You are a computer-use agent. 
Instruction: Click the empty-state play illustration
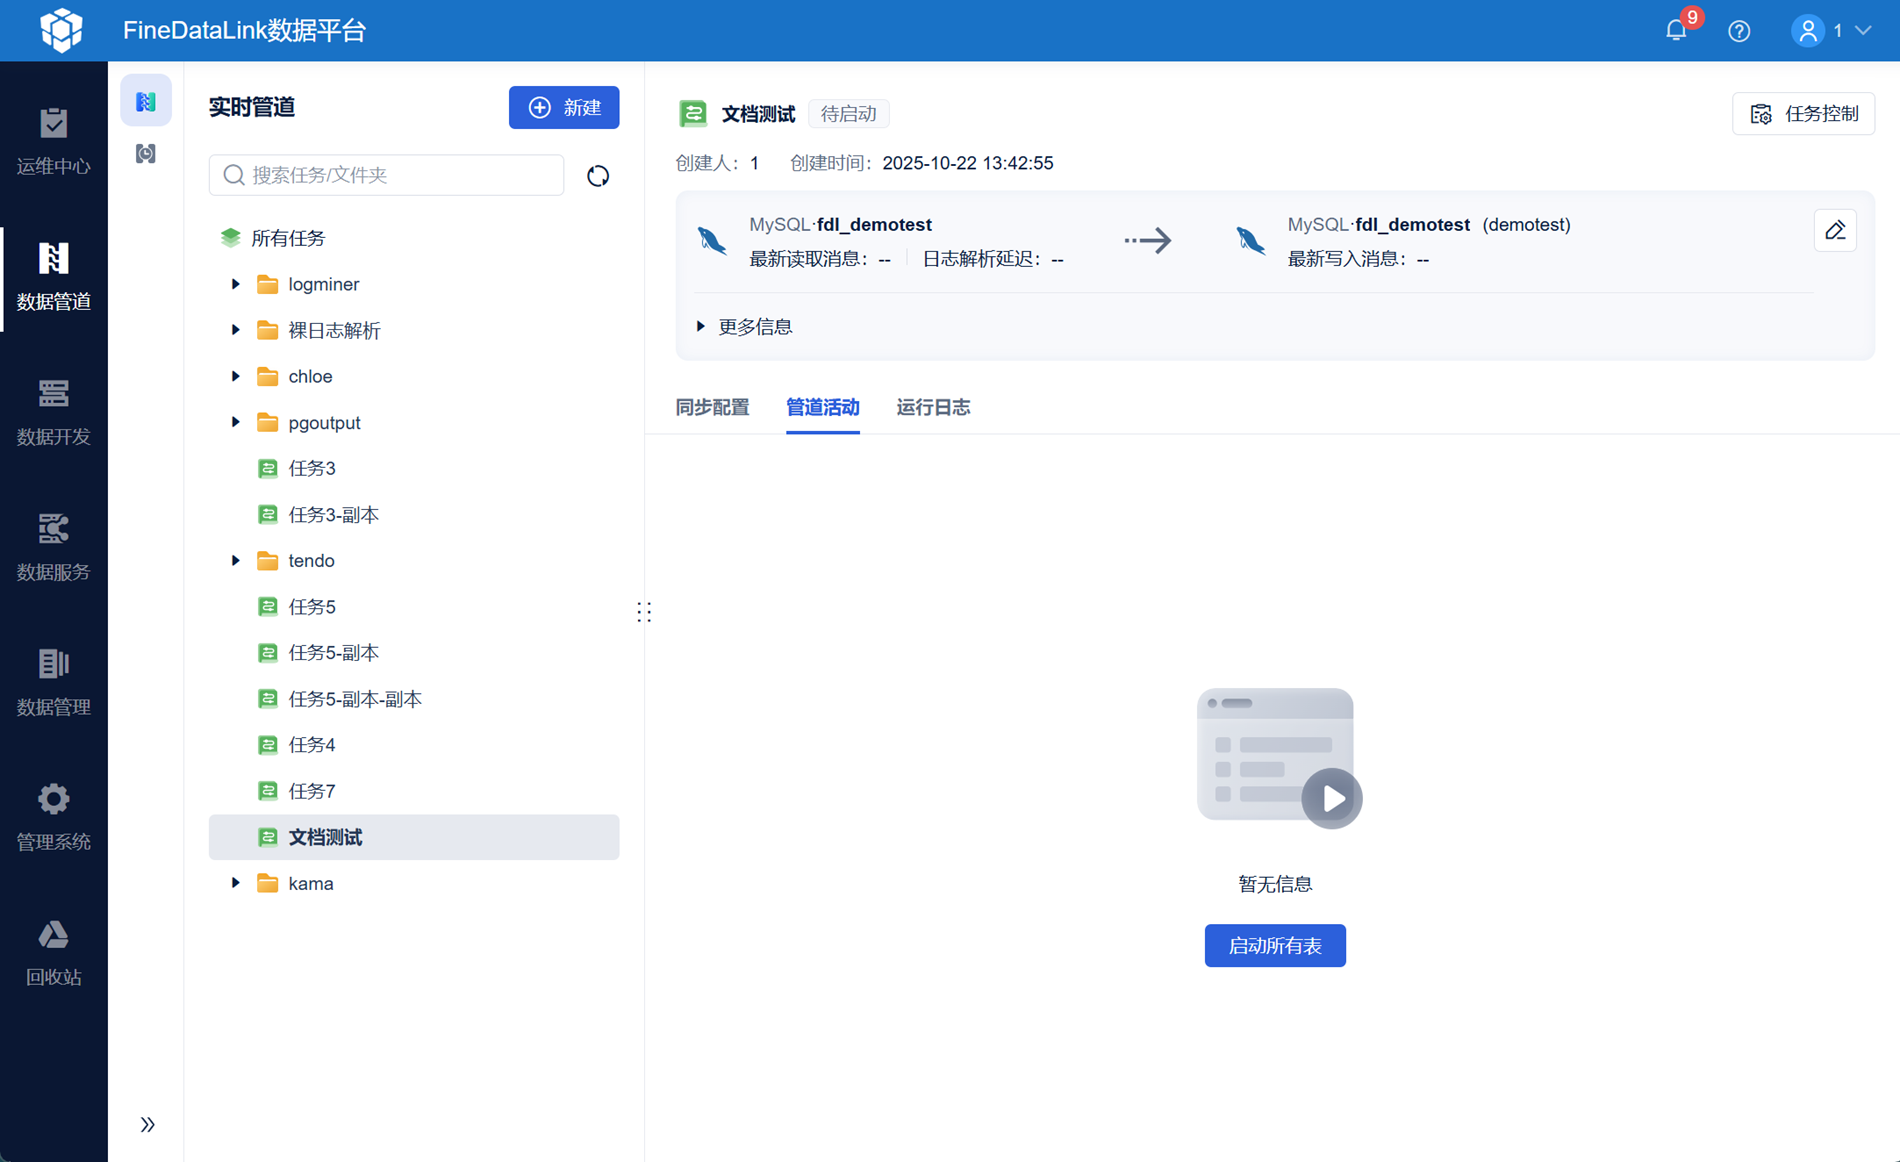(1278, 757)
